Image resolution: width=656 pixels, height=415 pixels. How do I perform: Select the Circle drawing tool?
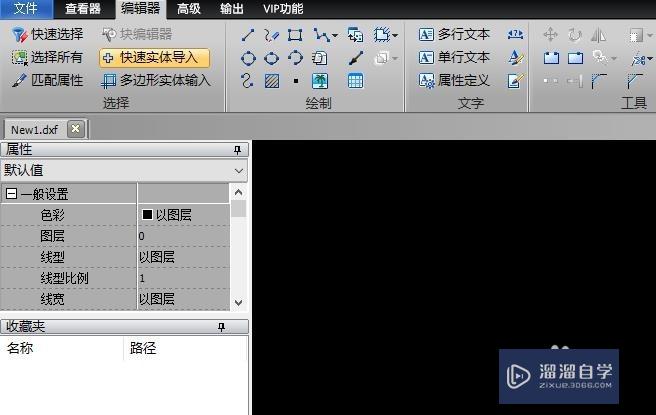coord(248,58)
